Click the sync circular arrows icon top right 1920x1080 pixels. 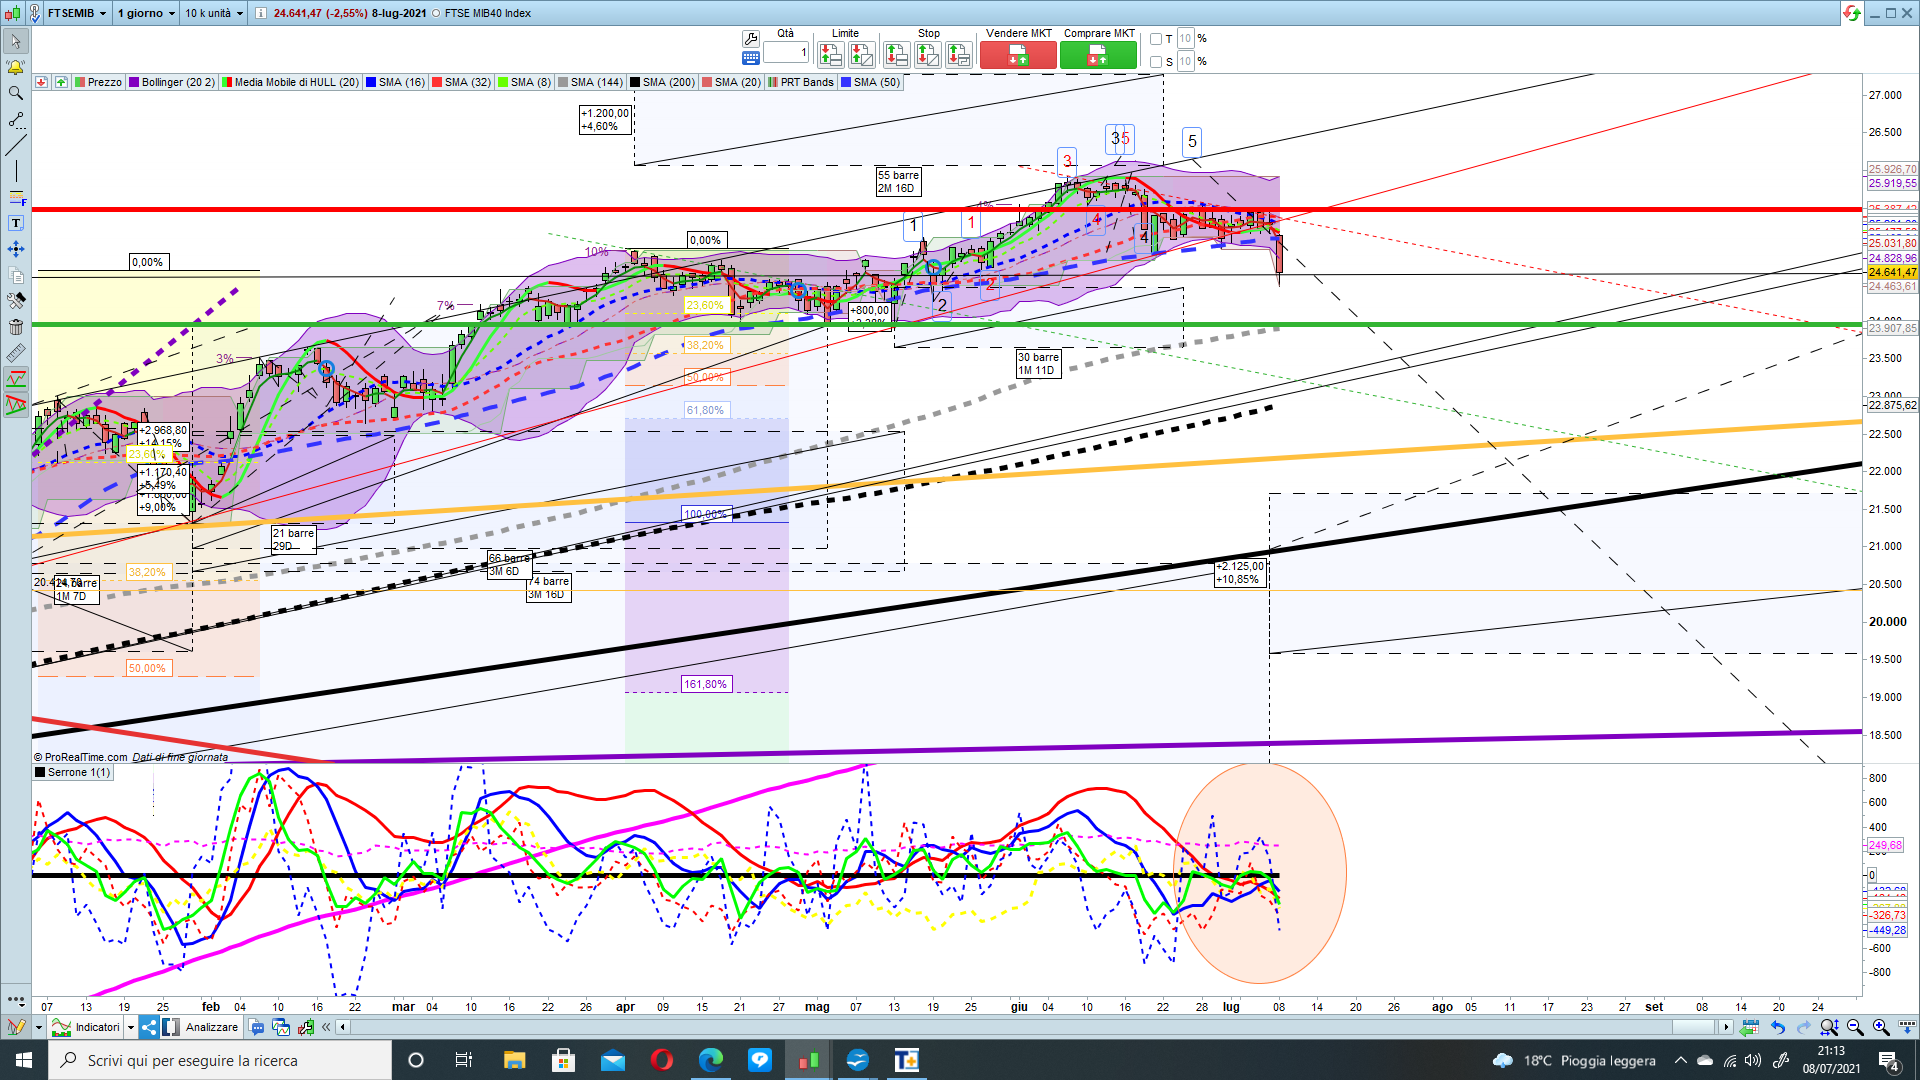[1852, 13]
